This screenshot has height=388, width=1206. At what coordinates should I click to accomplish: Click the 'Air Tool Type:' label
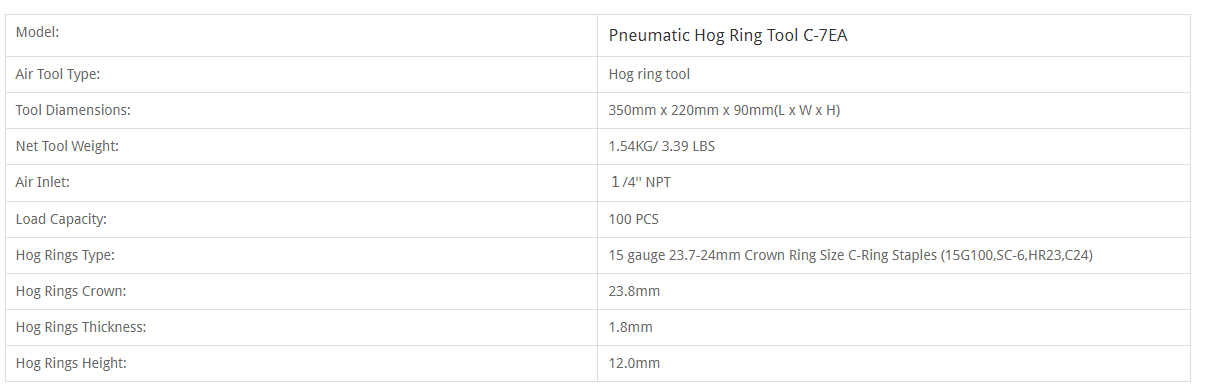pyautogui.click(x=57, y=74)
